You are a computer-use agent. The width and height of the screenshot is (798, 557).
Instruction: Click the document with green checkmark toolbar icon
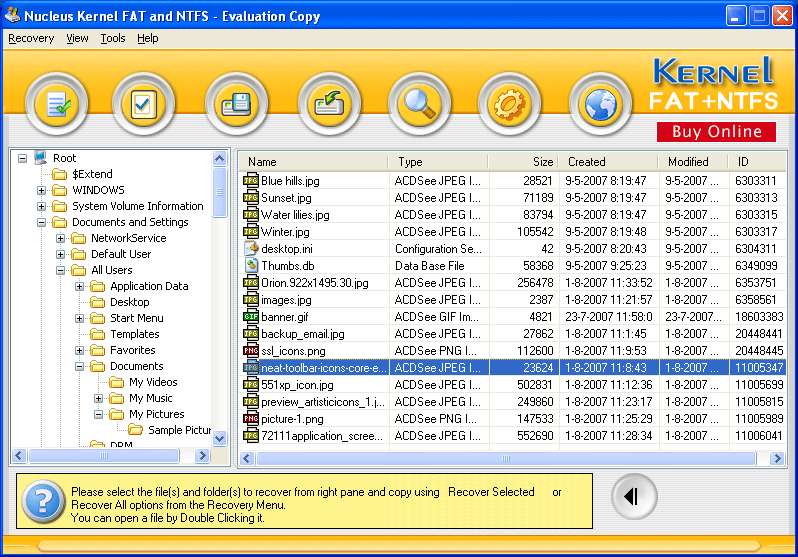click(57, 104)
